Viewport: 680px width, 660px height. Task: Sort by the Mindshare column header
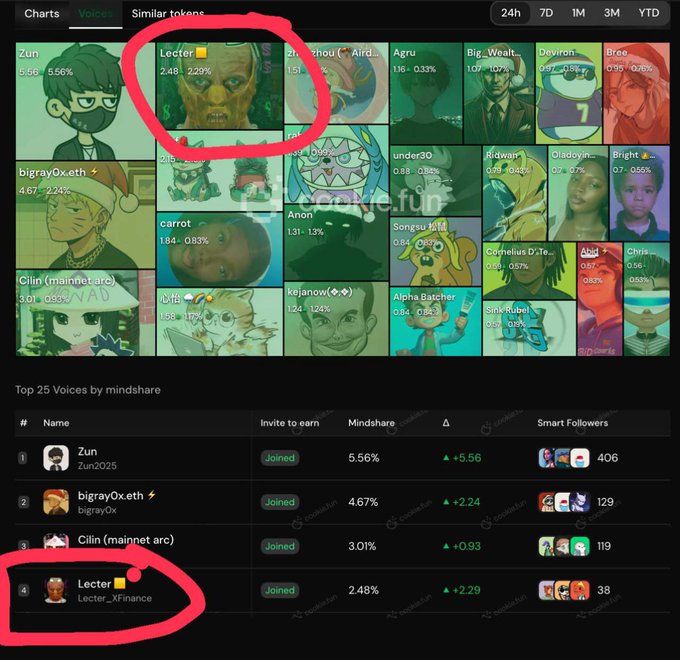click(371, 422)
